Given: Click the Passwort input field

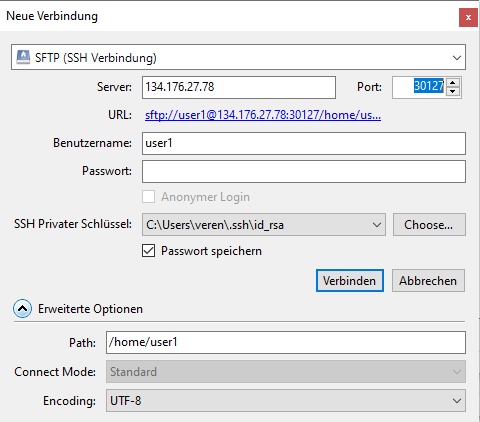Looking at the screenshot, I should coord(304,171).
